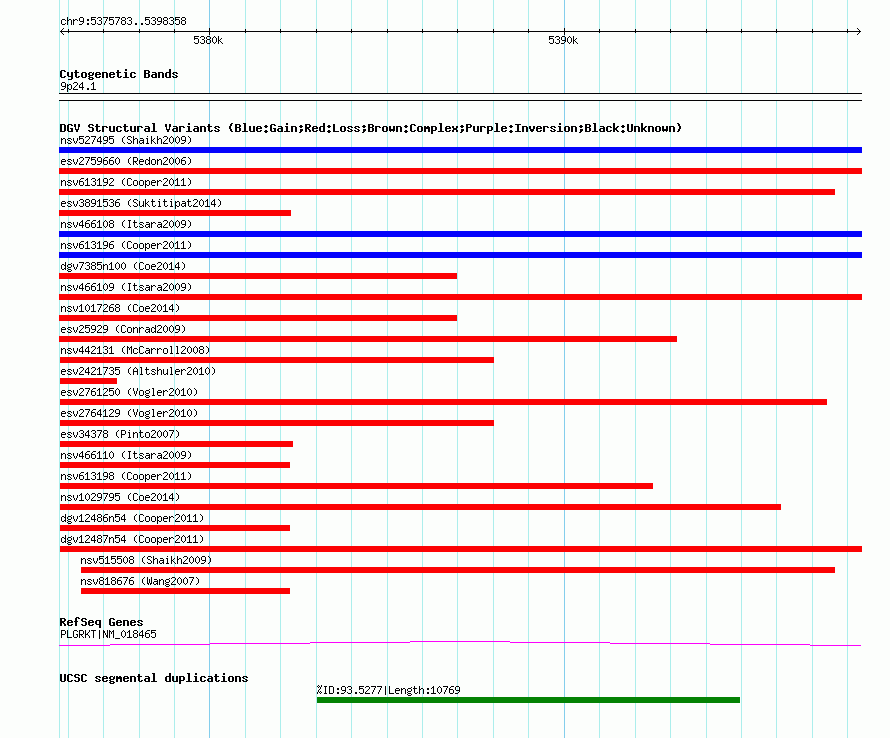Click the nsv515508 Shaikh2009 red bar

[457, 570]
